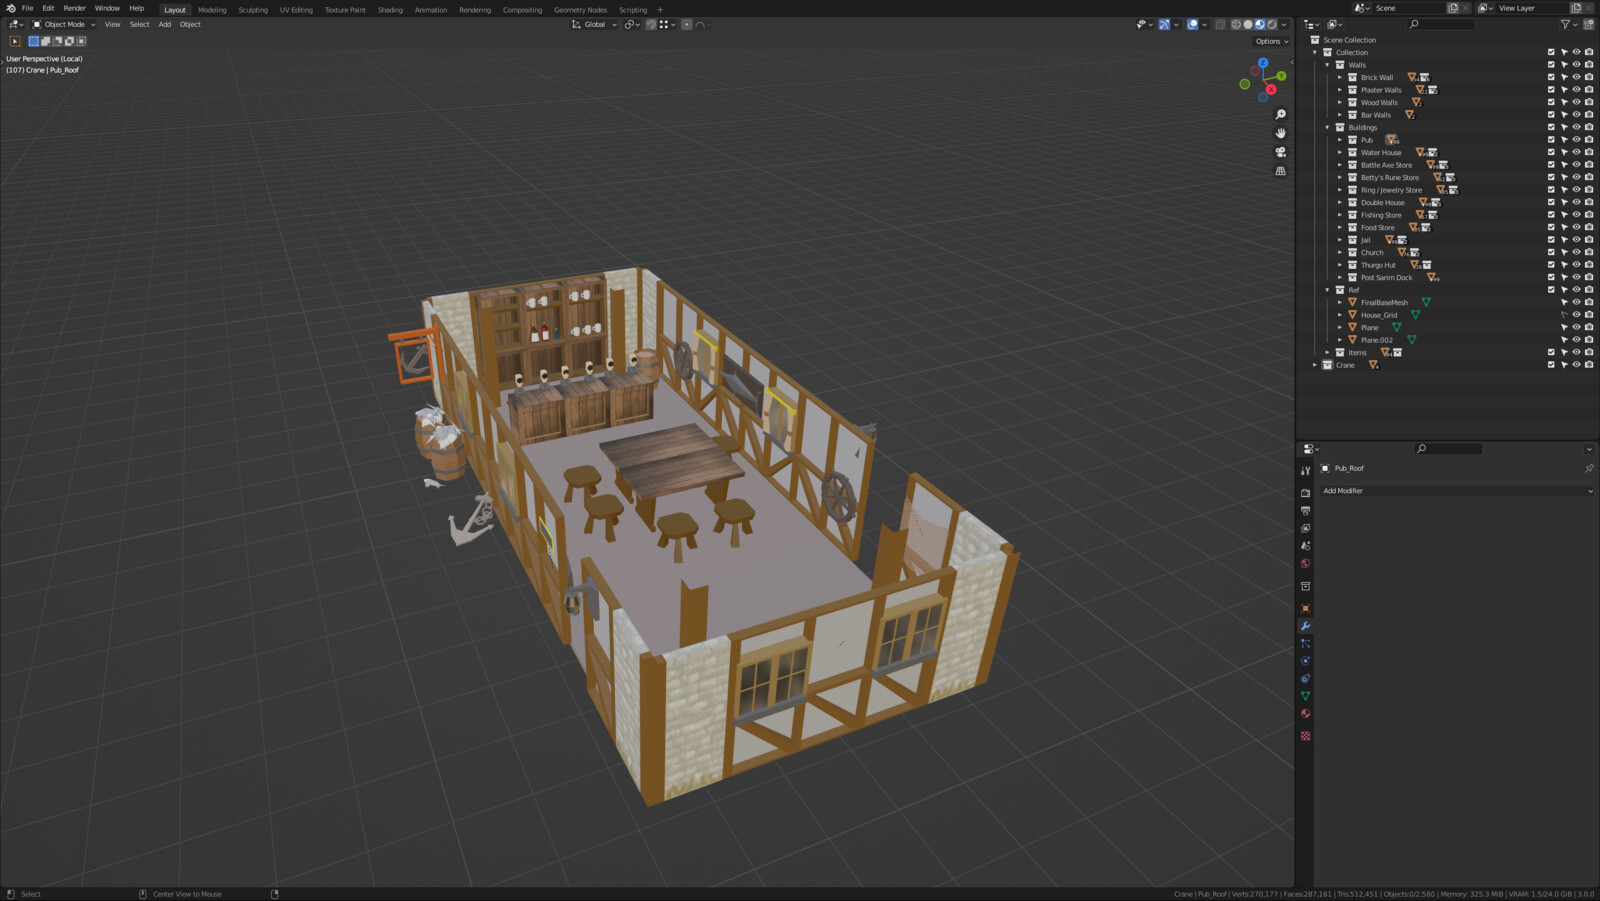Uncheck the Walls collection exclude checkbox

tap(1551, 65)
